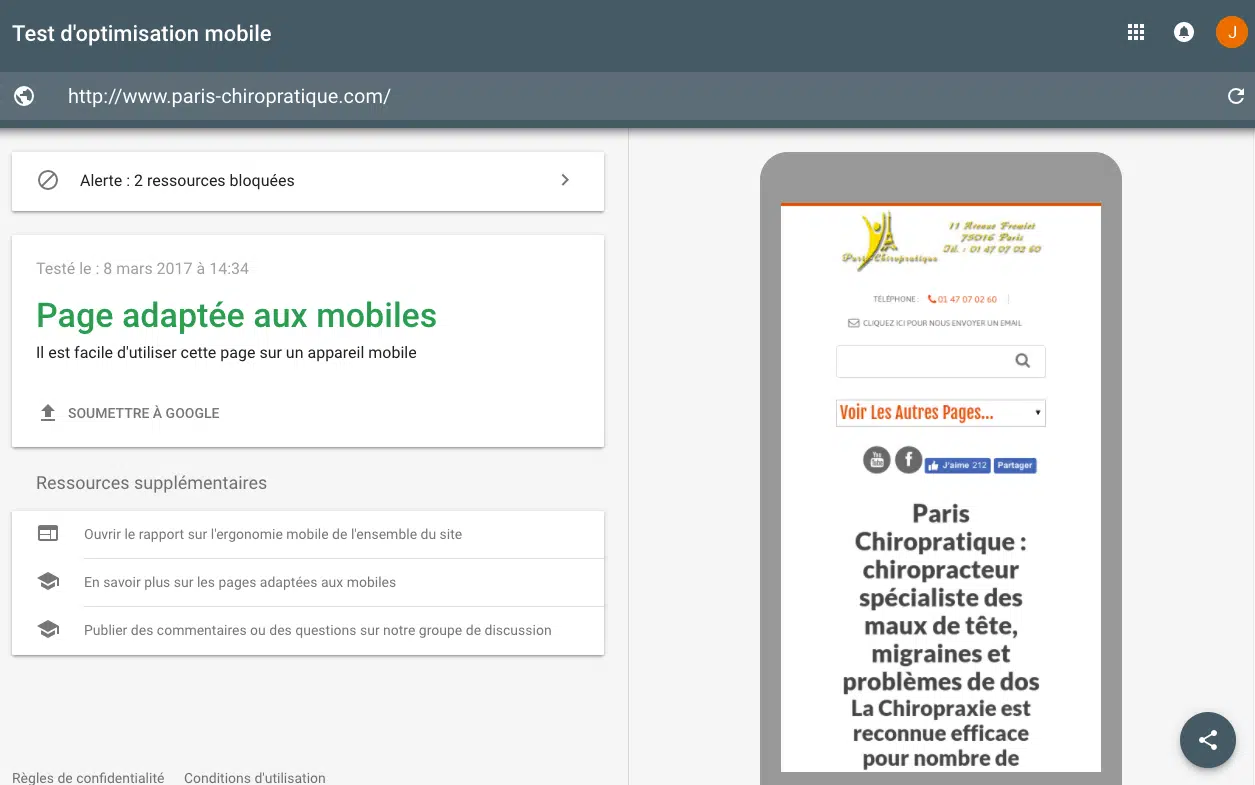Viewport: 1255px width, 785px height.
Task: Expand the blocked resources chevron
Action: pyautogui.click(x=565, y=180)
